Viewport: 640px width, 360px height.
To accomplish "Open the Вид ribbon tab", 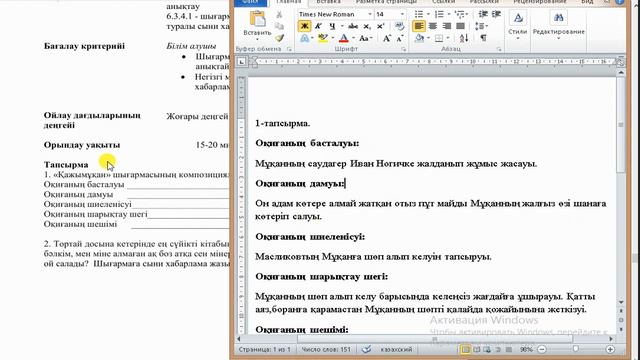I will coord(587,2).
